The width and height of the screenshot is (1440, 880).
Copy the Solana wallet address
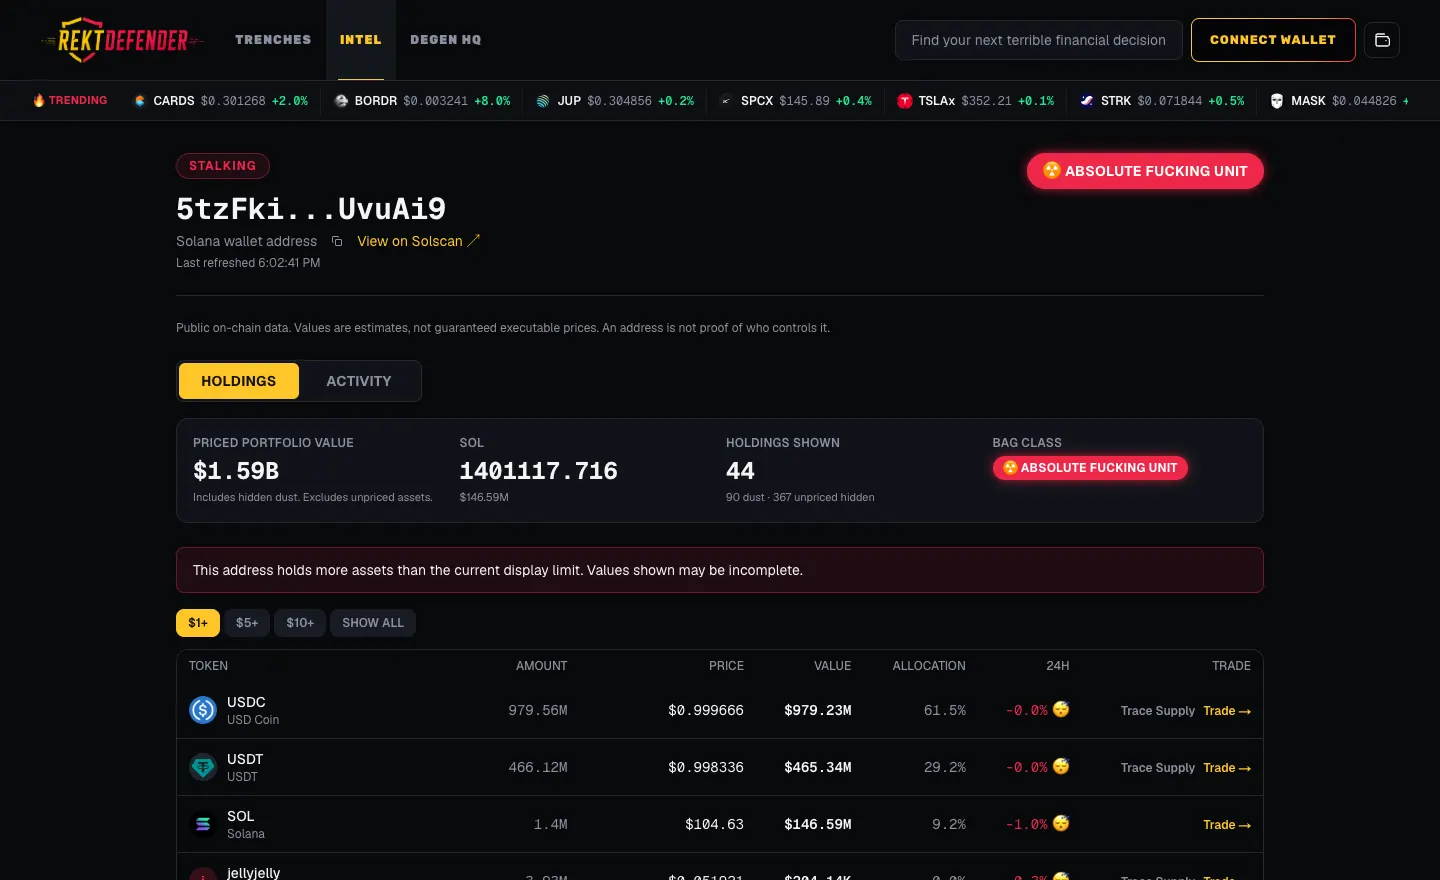(337, 241)
